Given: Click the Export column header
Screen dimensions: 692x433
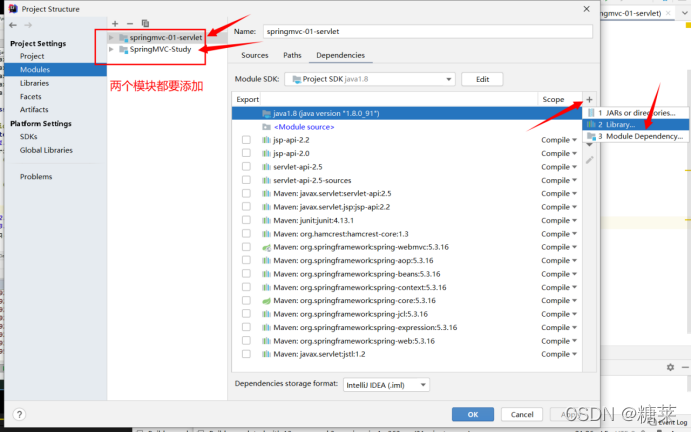Looking at the screenshot, I should (247, 99).
